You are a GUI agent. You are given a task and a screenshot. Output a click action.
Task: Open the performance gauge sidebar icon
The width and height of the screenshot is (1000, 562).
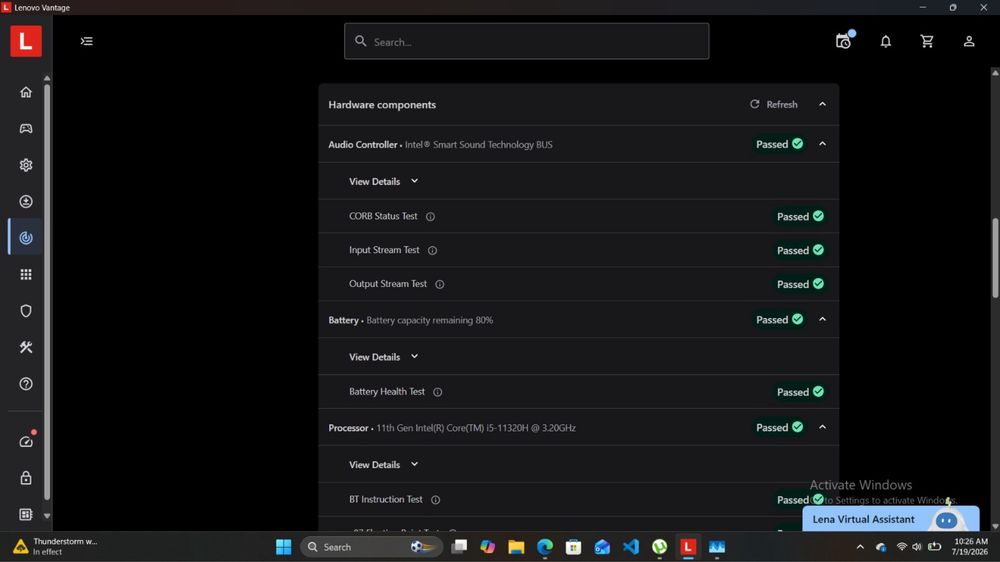pos(26,441)
